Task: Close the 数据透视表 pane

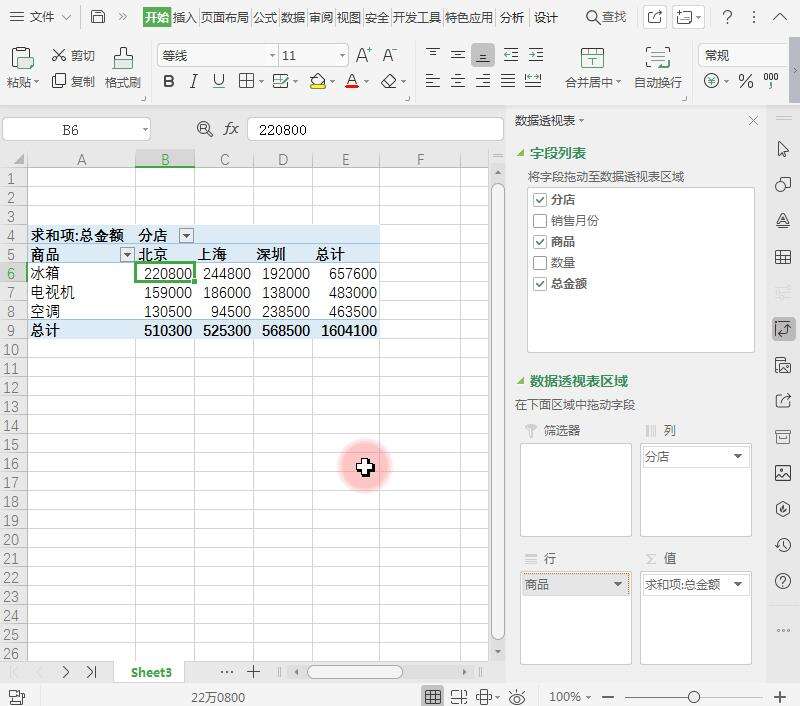Action: [x=753, y=120]
